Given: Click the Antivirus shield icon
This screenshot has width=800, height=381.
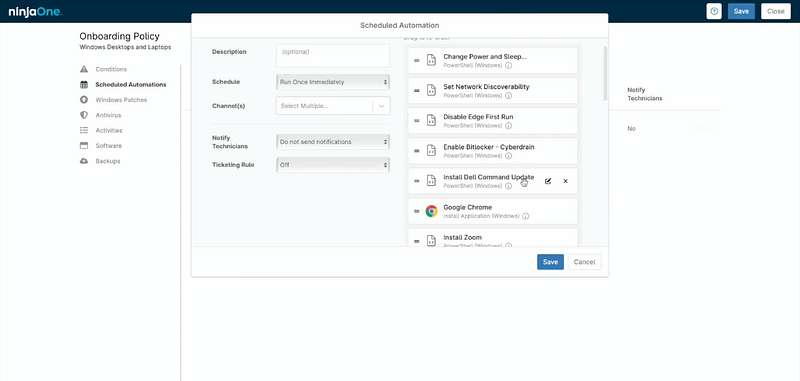Looking at the screenshot, I should pyautogui.click(x=84, y=115).
